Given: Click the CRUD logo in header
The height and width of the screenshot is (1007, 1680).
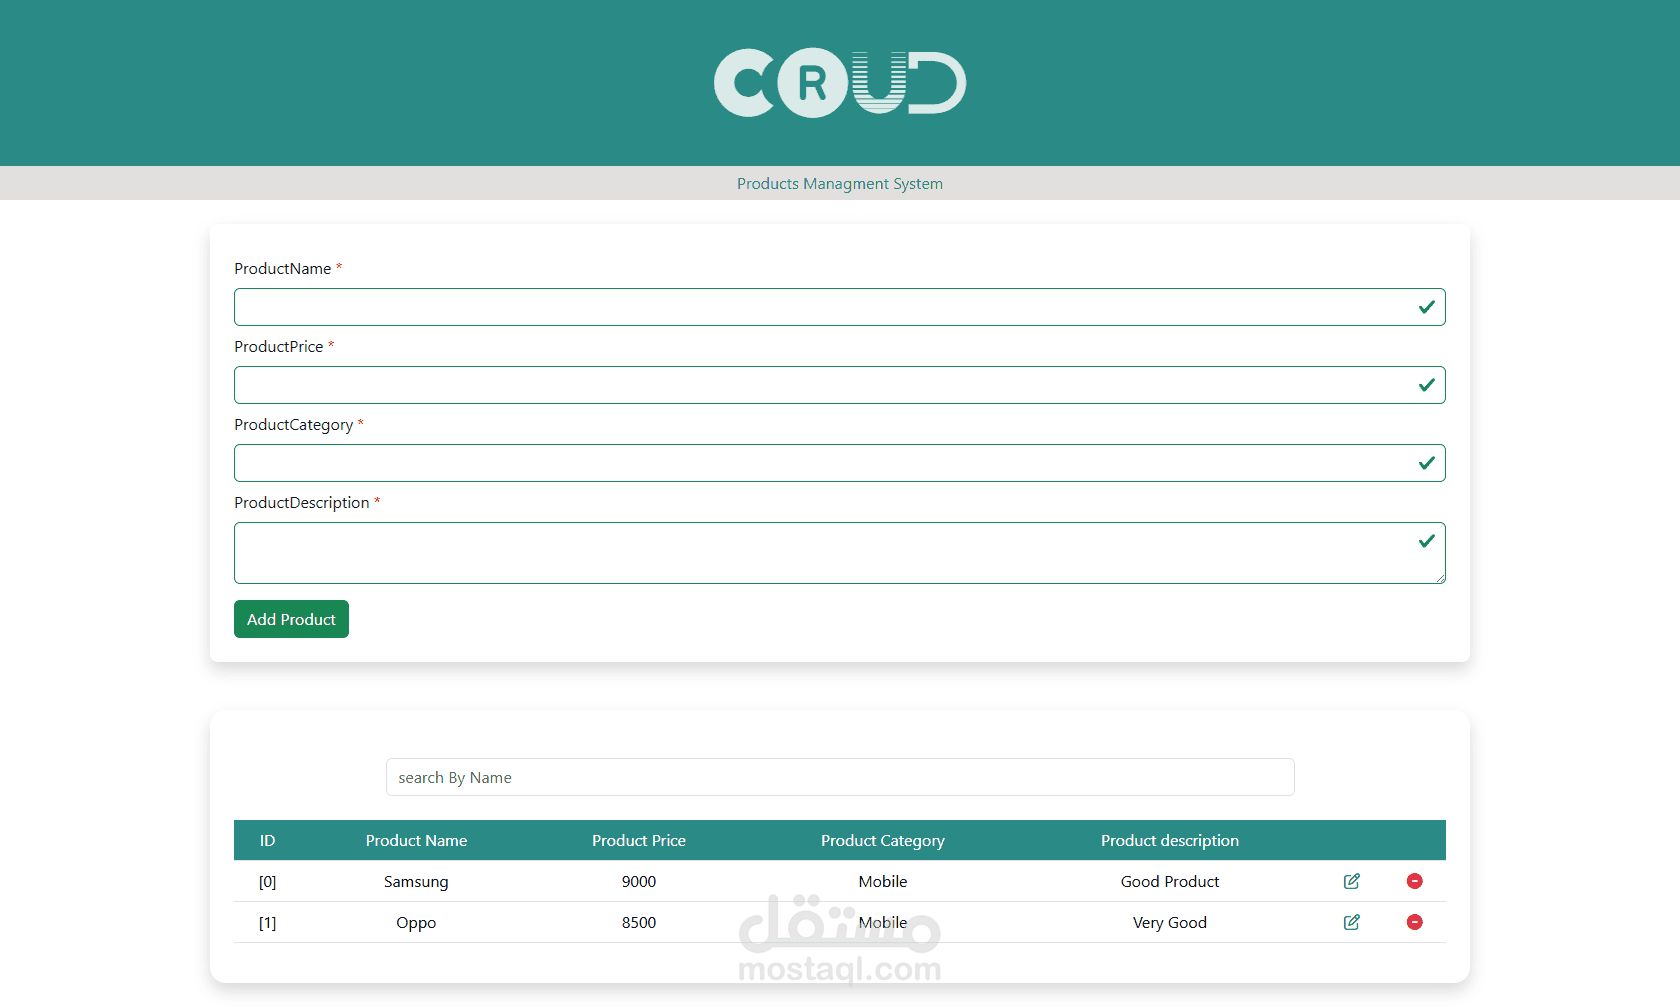Looking at the screenshot, I should point(840,82).
